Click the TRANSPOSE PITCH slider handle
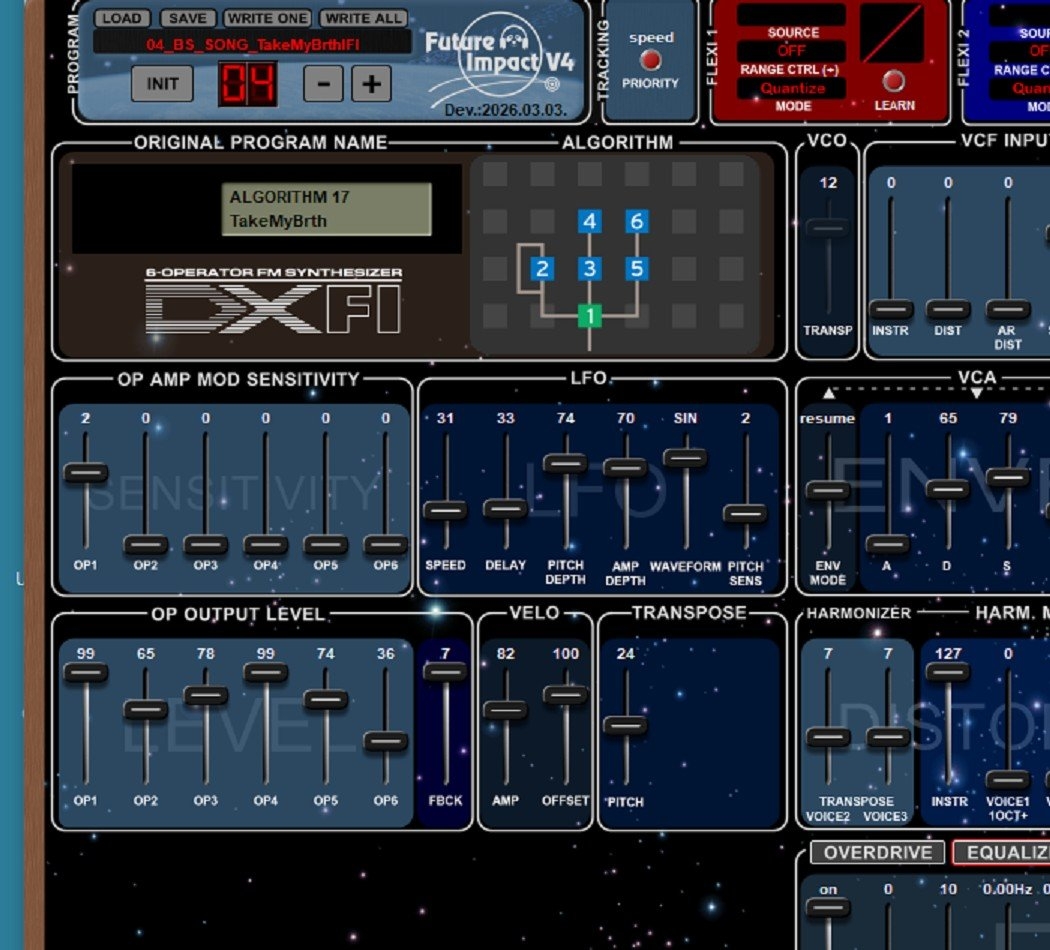This screenshot has height=950, width=1050. coord(625,726)
